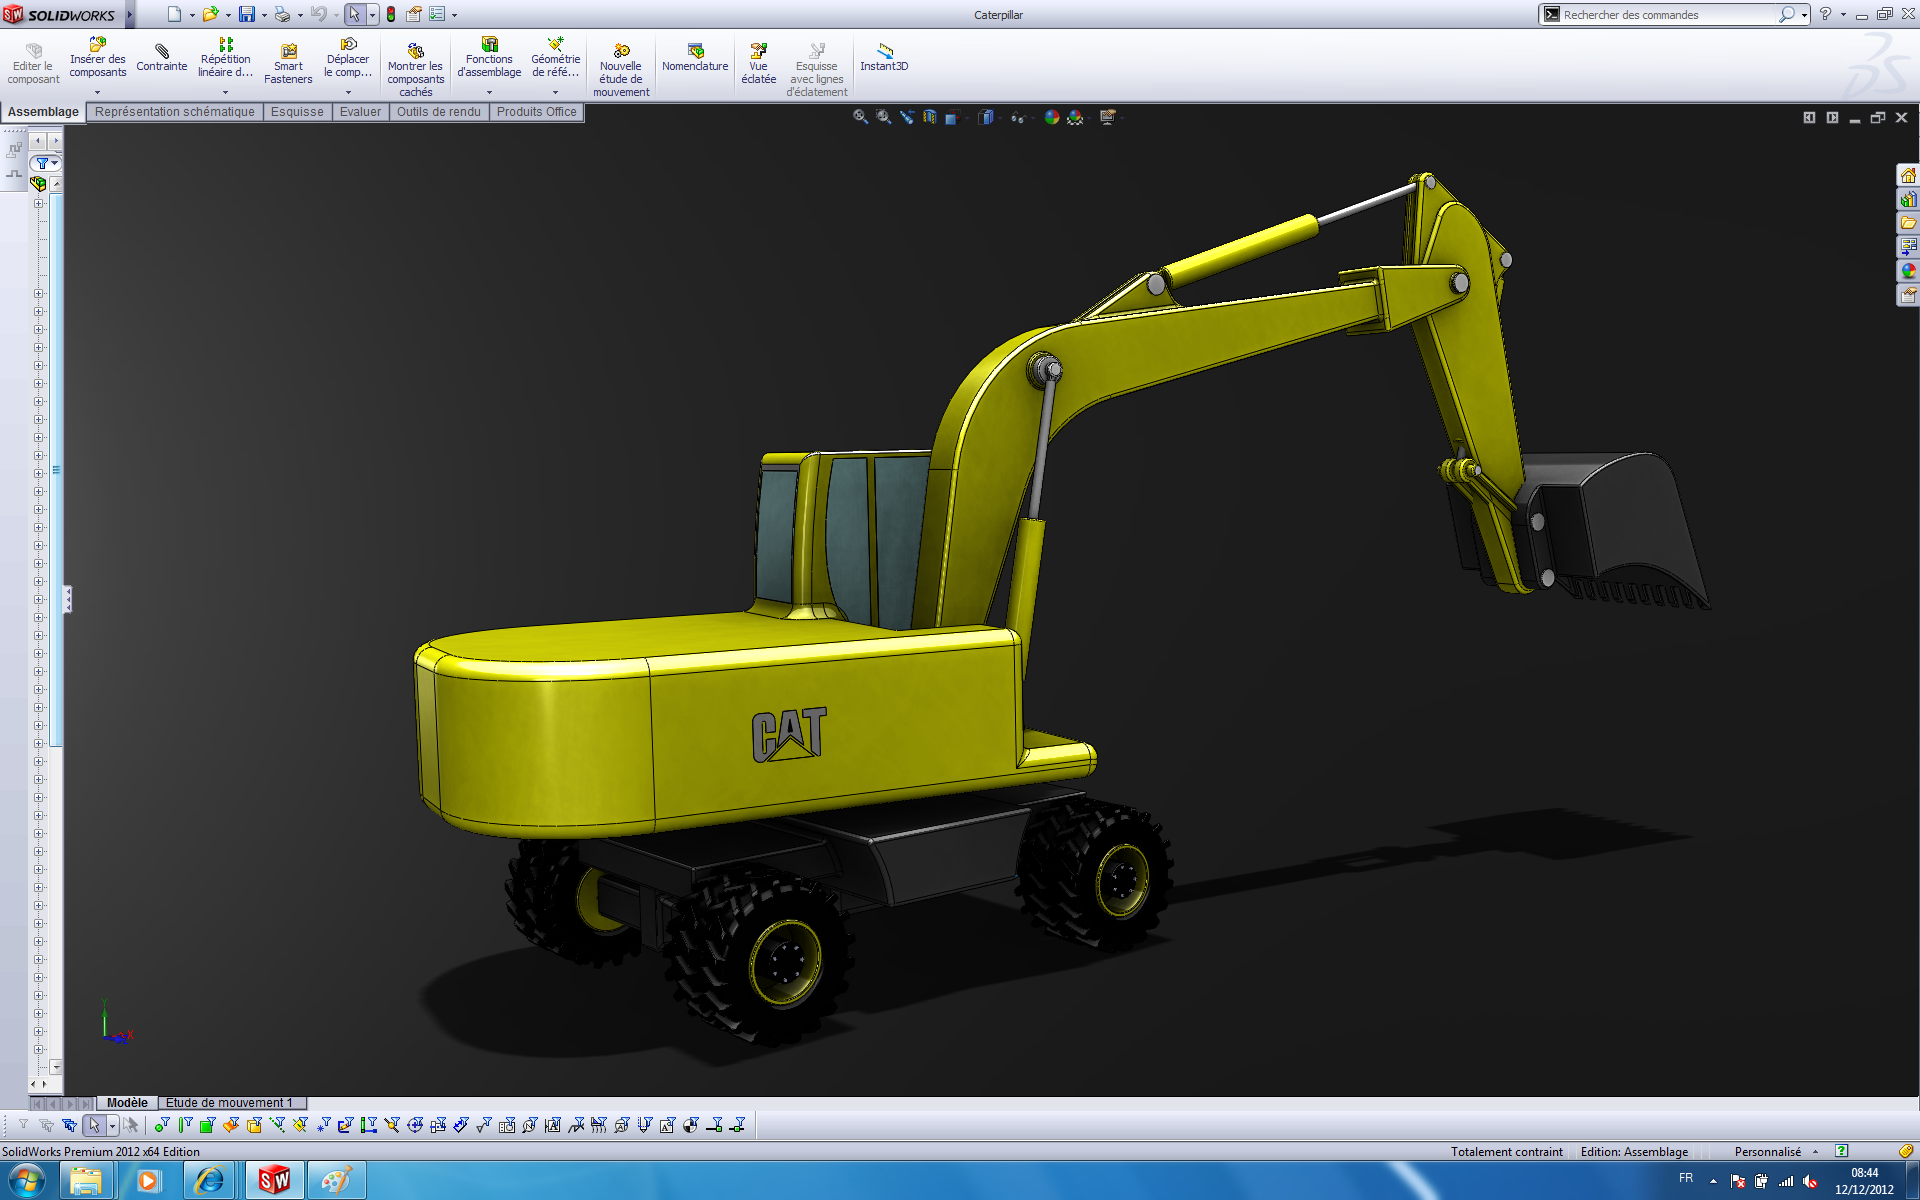Open dropdown under Fonctions d'assemblage
This screenshot has height=1200, width=1920.
(489, 92)
